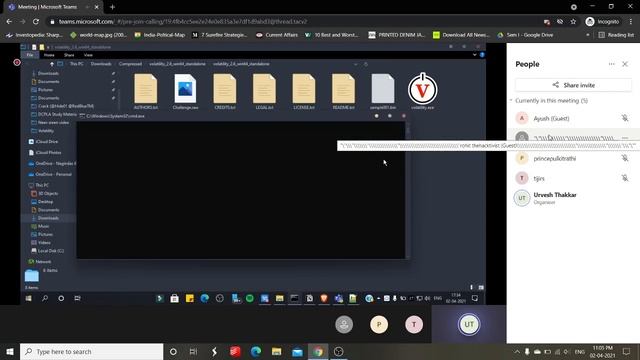Open the File tab in shared Explorer
640x360 pixels.
pyautogui.click(x=30, y=55)
